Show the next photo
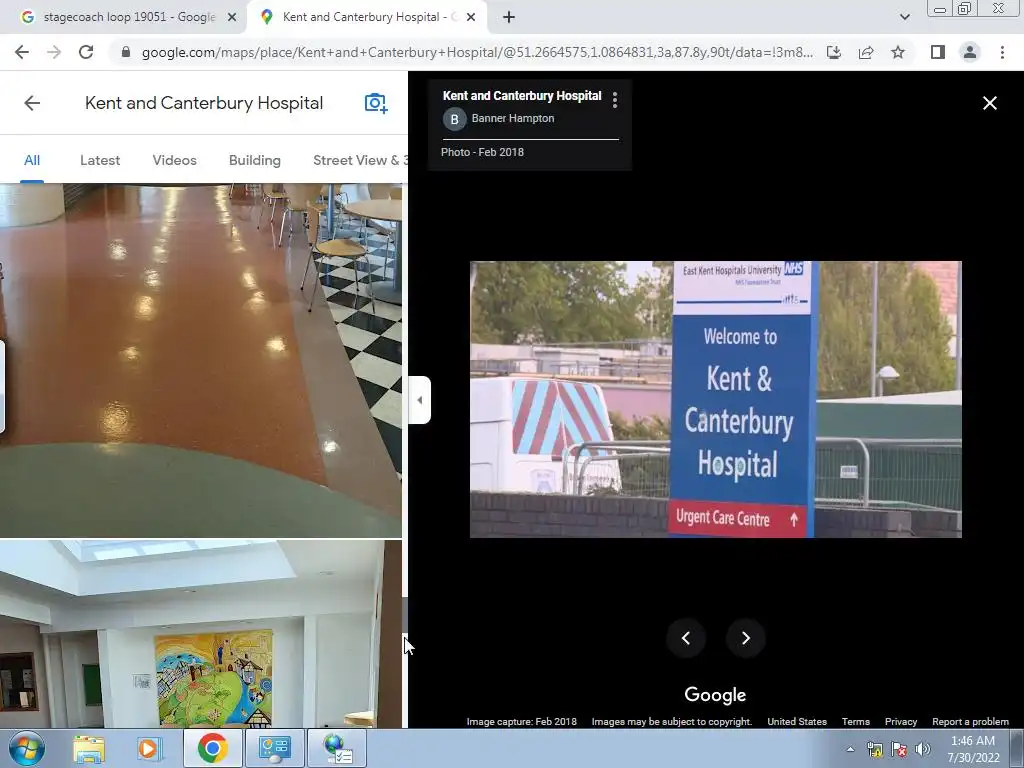 pyautogui.click(x=745, y=638)
